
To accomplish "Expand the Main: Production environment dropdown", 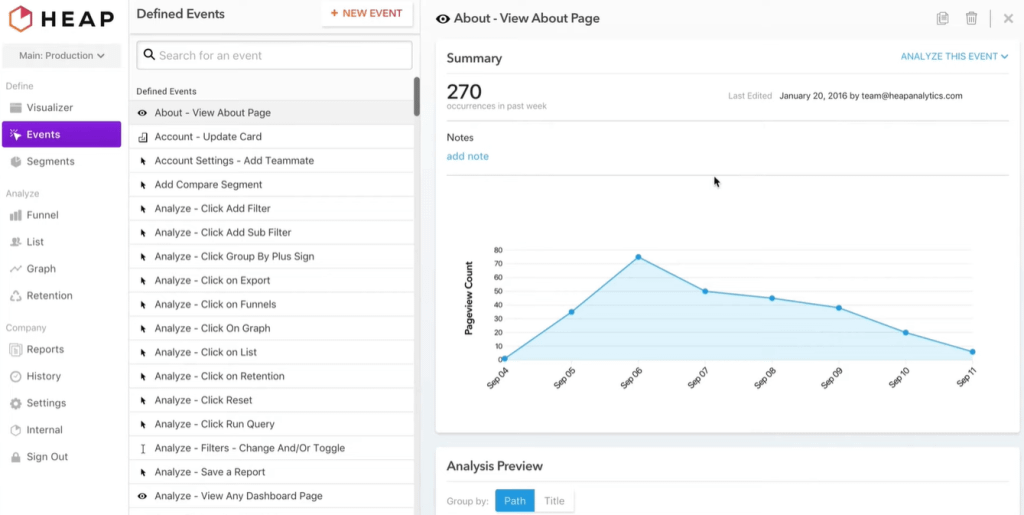I will [x=61, y=56].
